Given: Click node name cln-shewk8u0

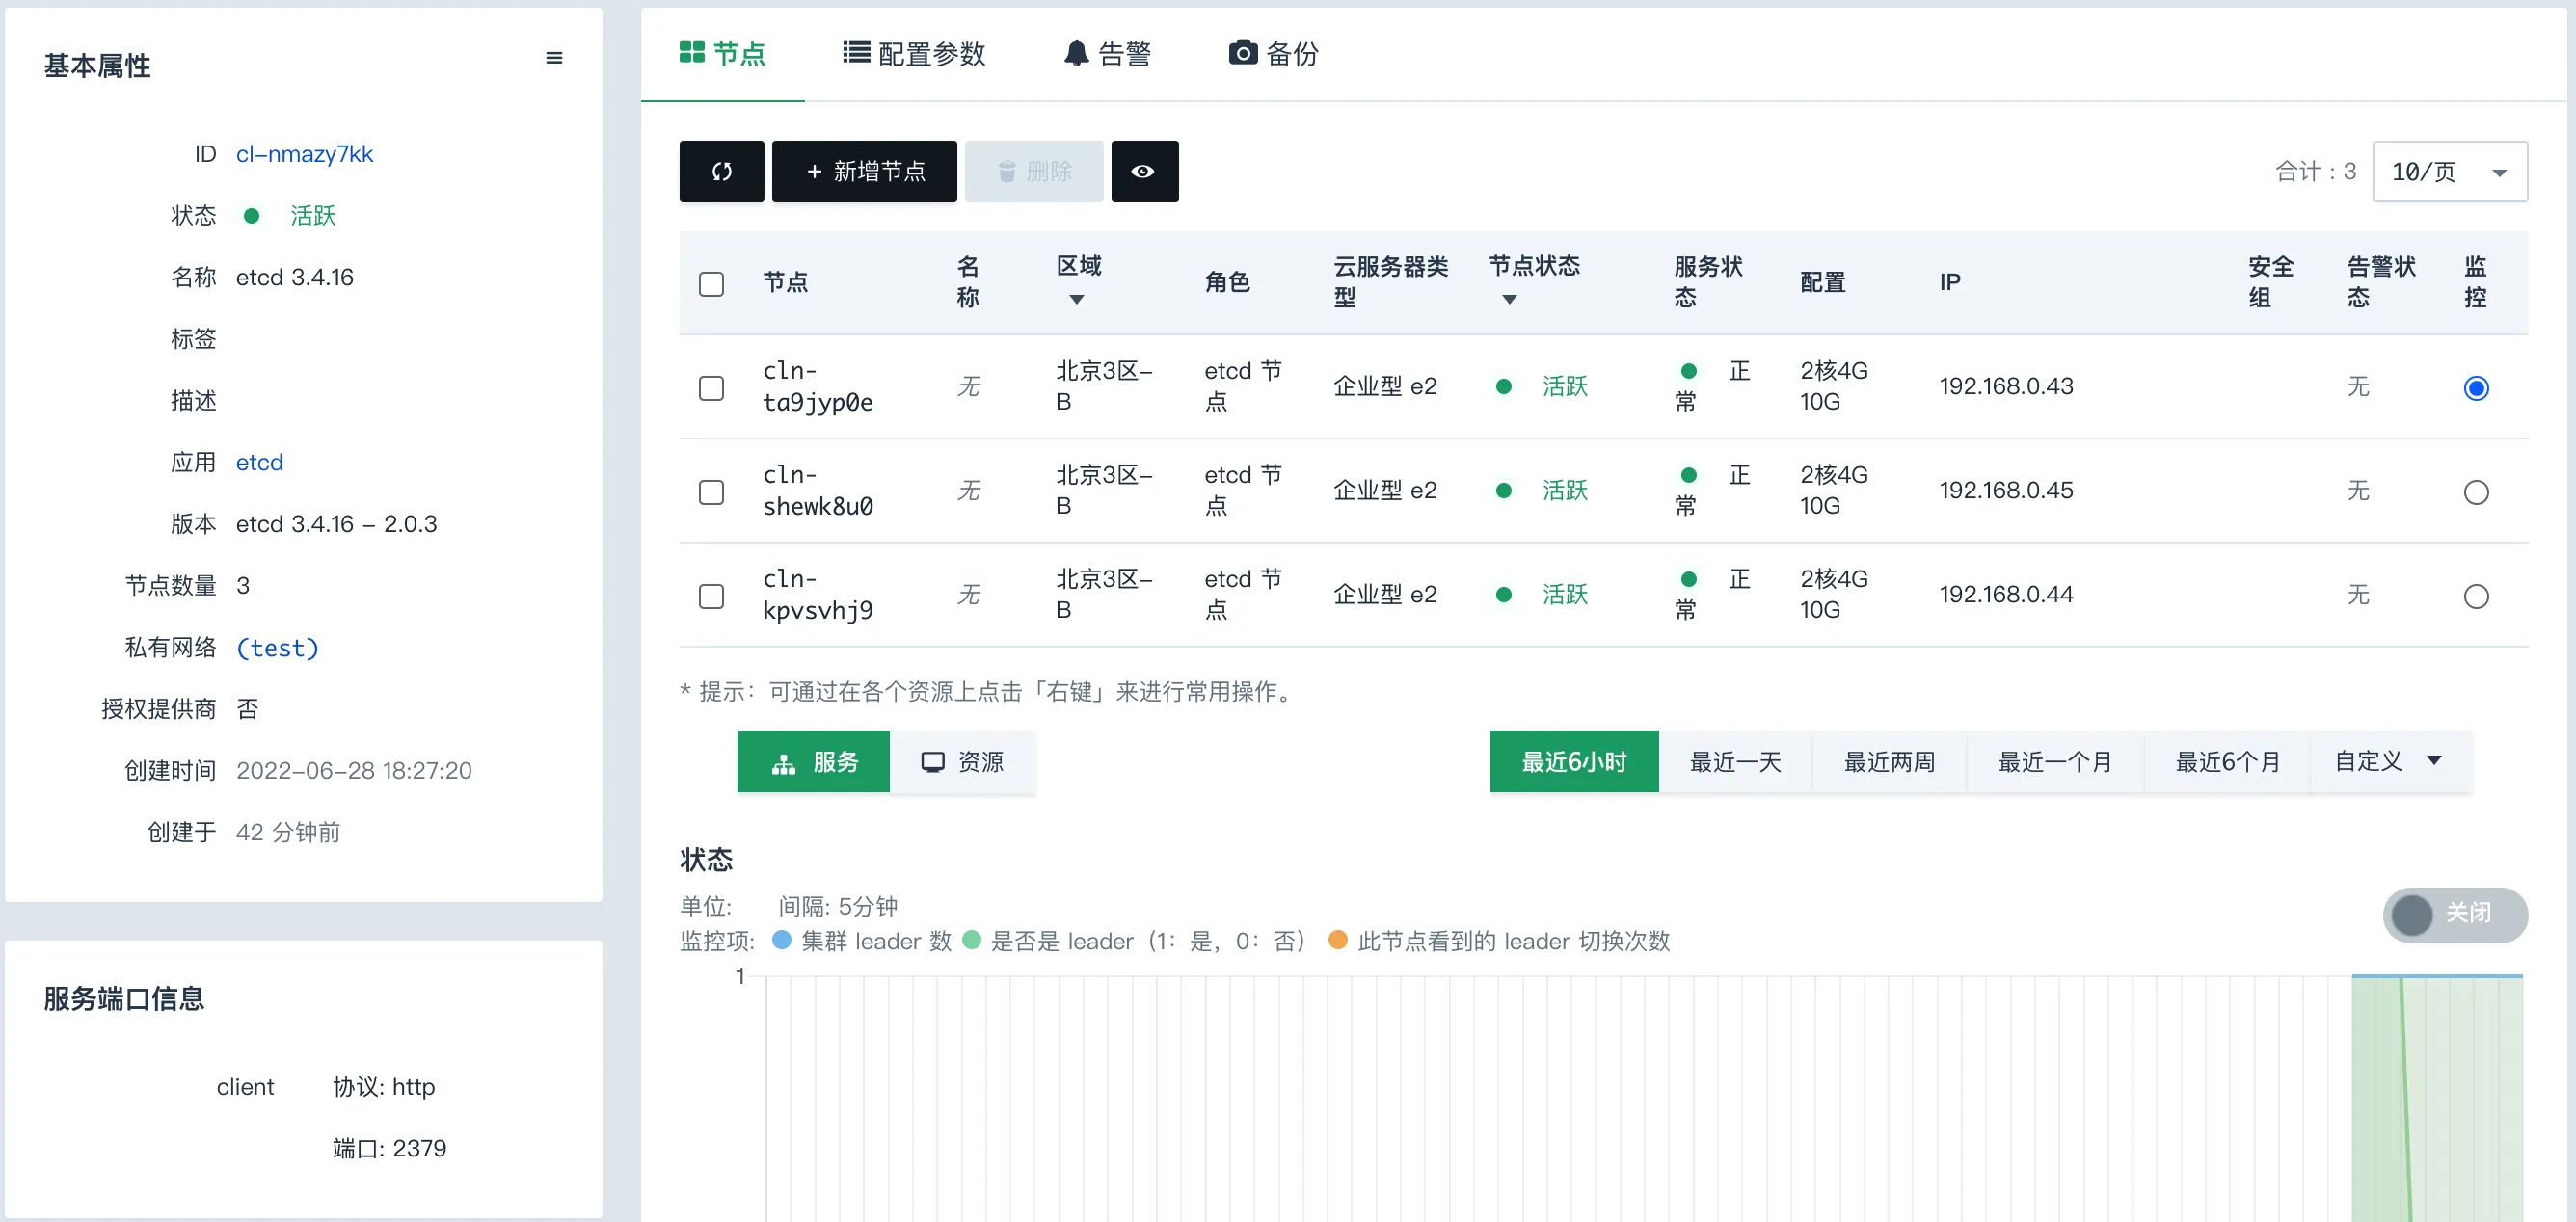Looking at the screenshot, I should point(817,491).
